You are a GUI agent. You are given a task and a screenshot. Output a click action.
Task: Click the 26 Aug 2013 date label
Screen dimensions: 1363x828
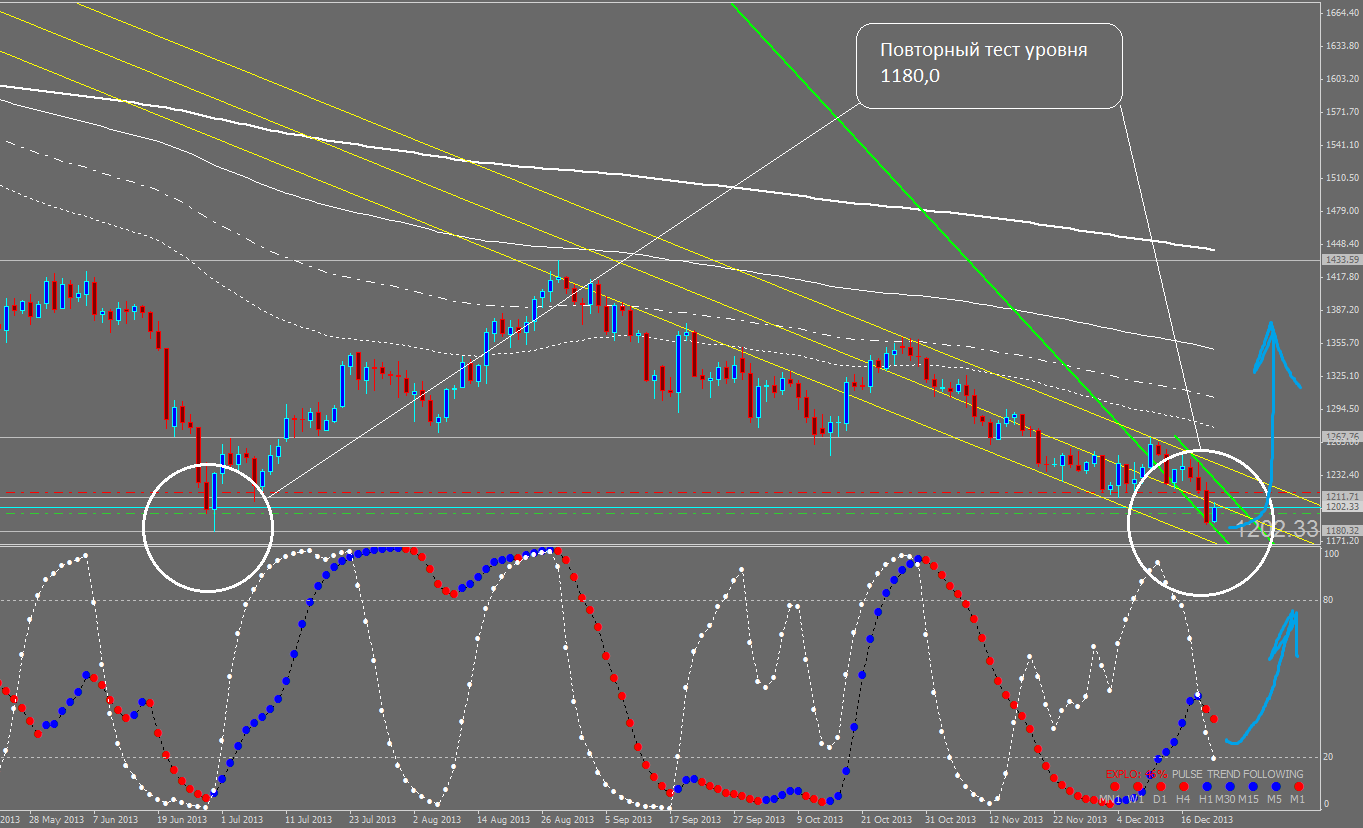point(567,820)
